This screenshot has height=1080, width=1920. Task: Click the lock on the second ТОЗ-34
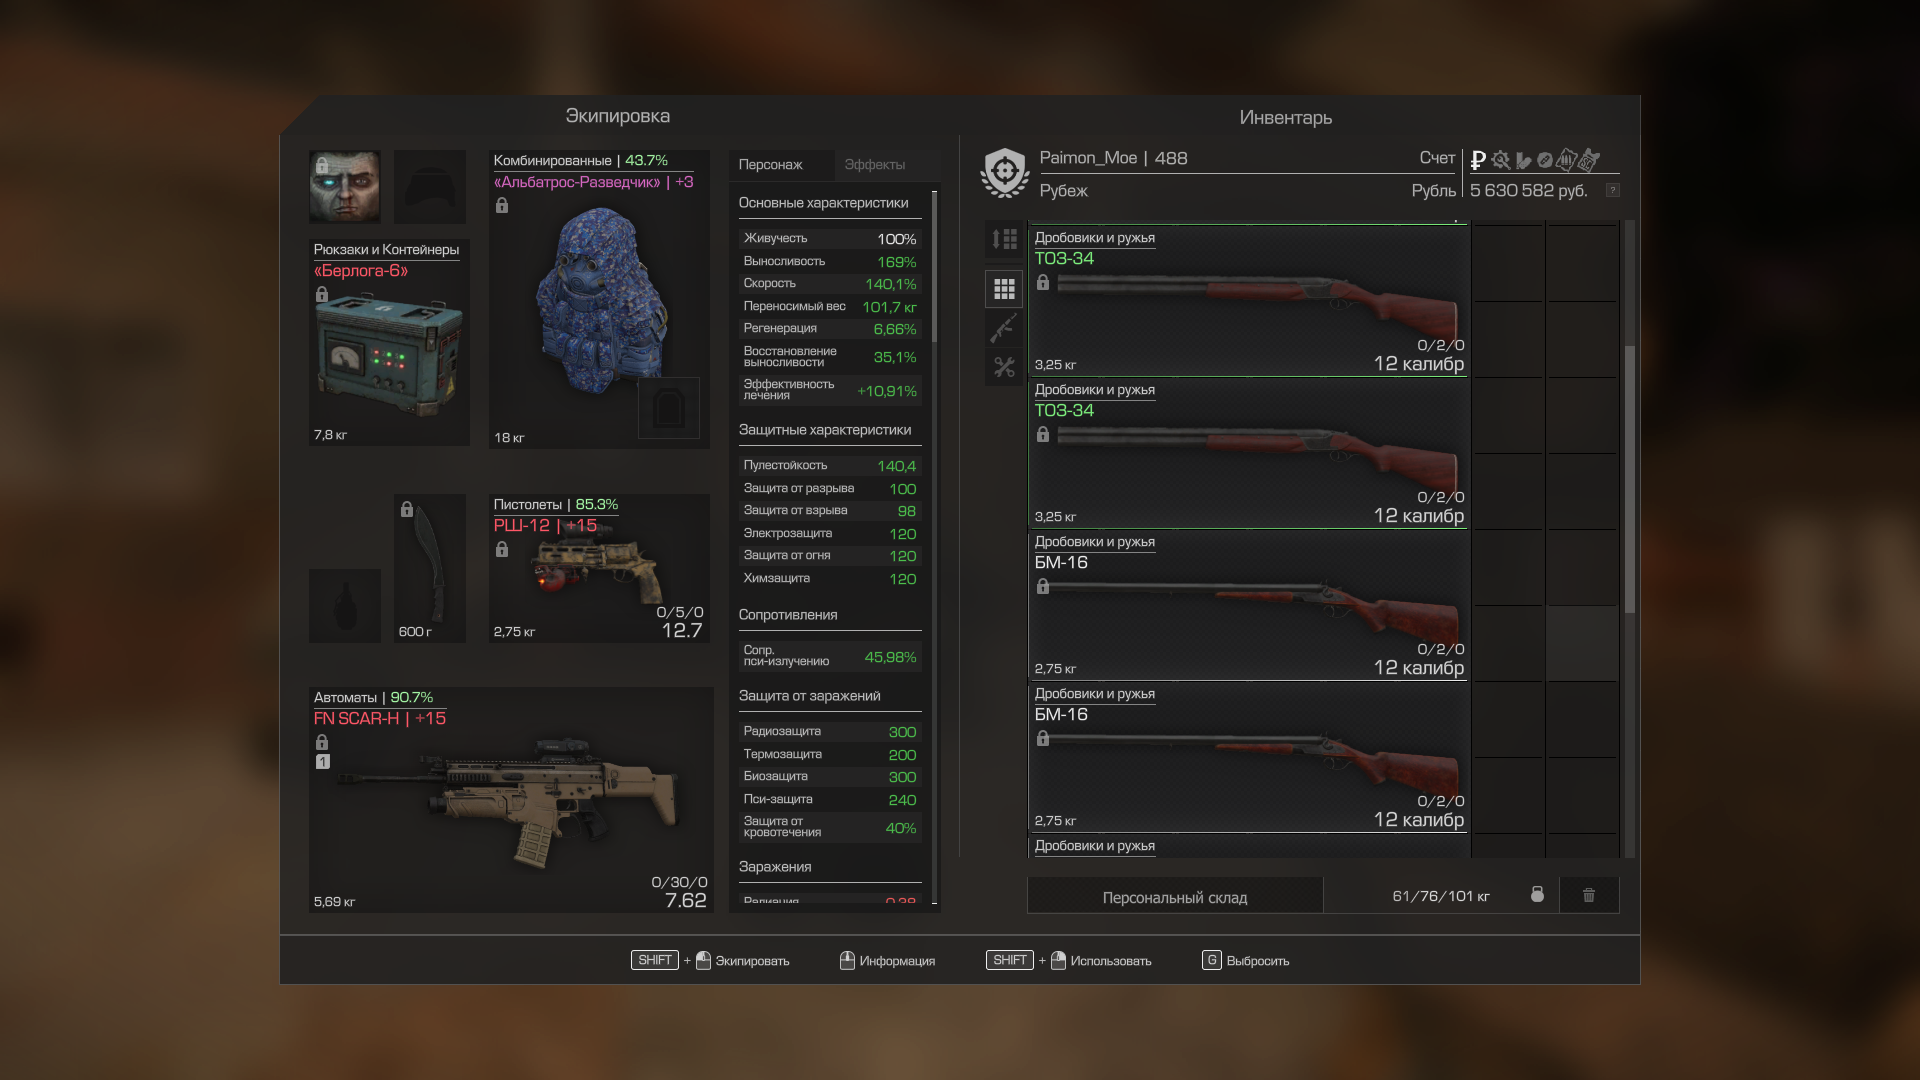[1042, 434]
